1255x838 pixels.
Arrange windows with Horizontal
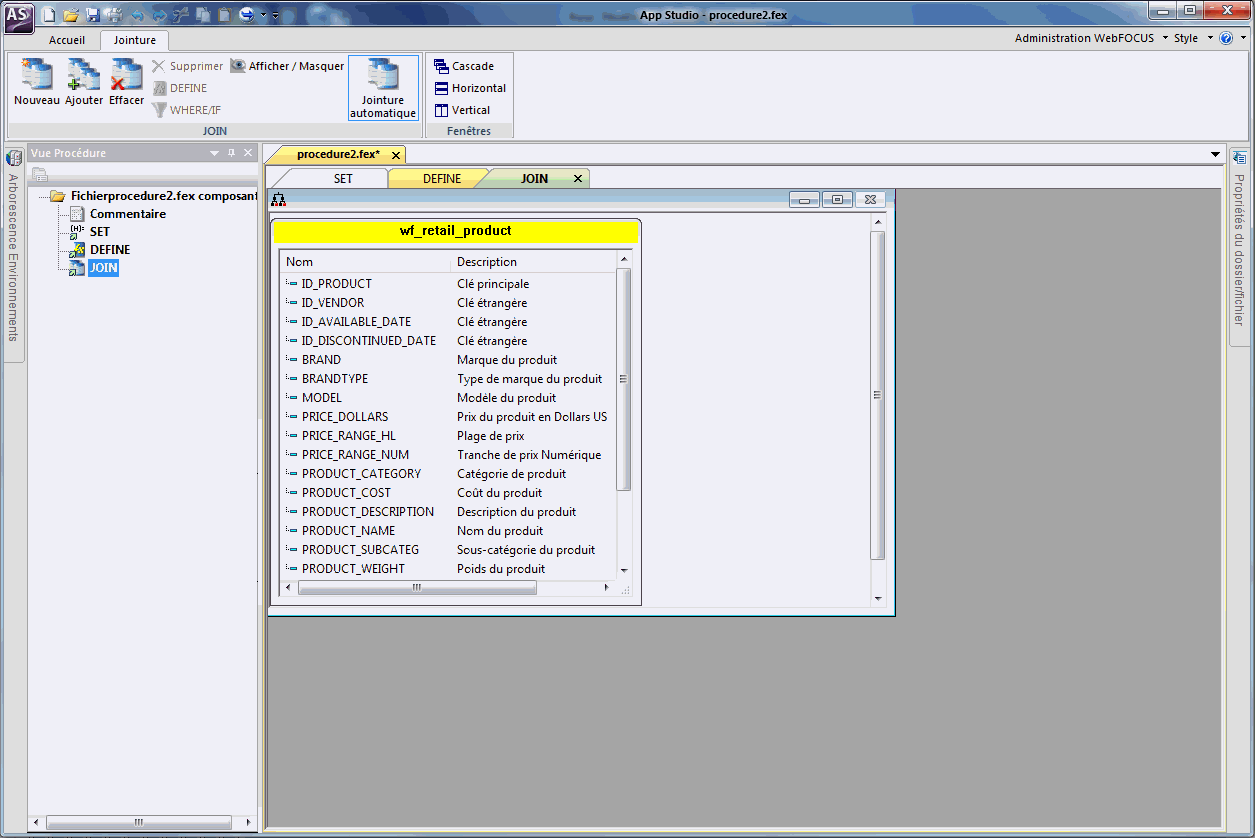[469, 88]
